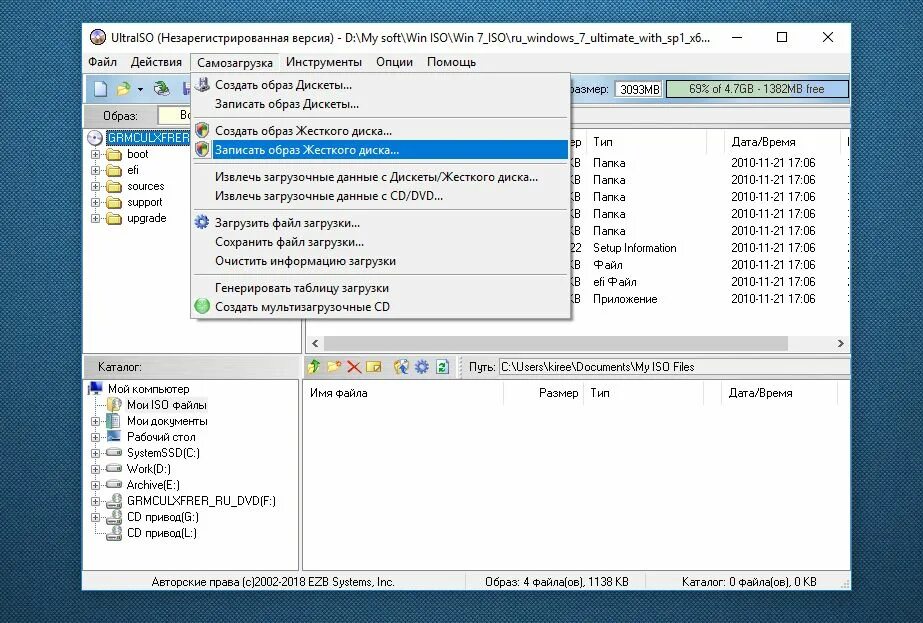
Task: Select Мои ISO файлы in catalog tree
Action: 167,405
